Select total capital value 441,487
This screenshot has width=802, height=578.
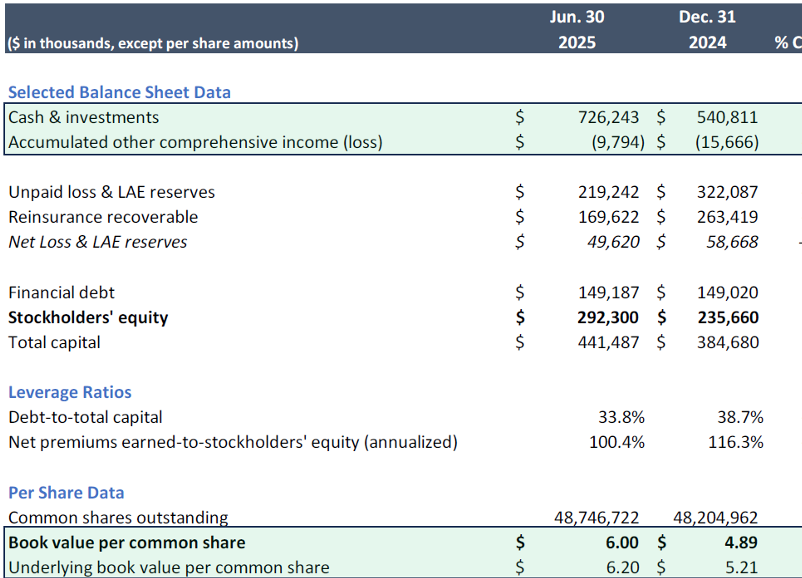point(608,342)
